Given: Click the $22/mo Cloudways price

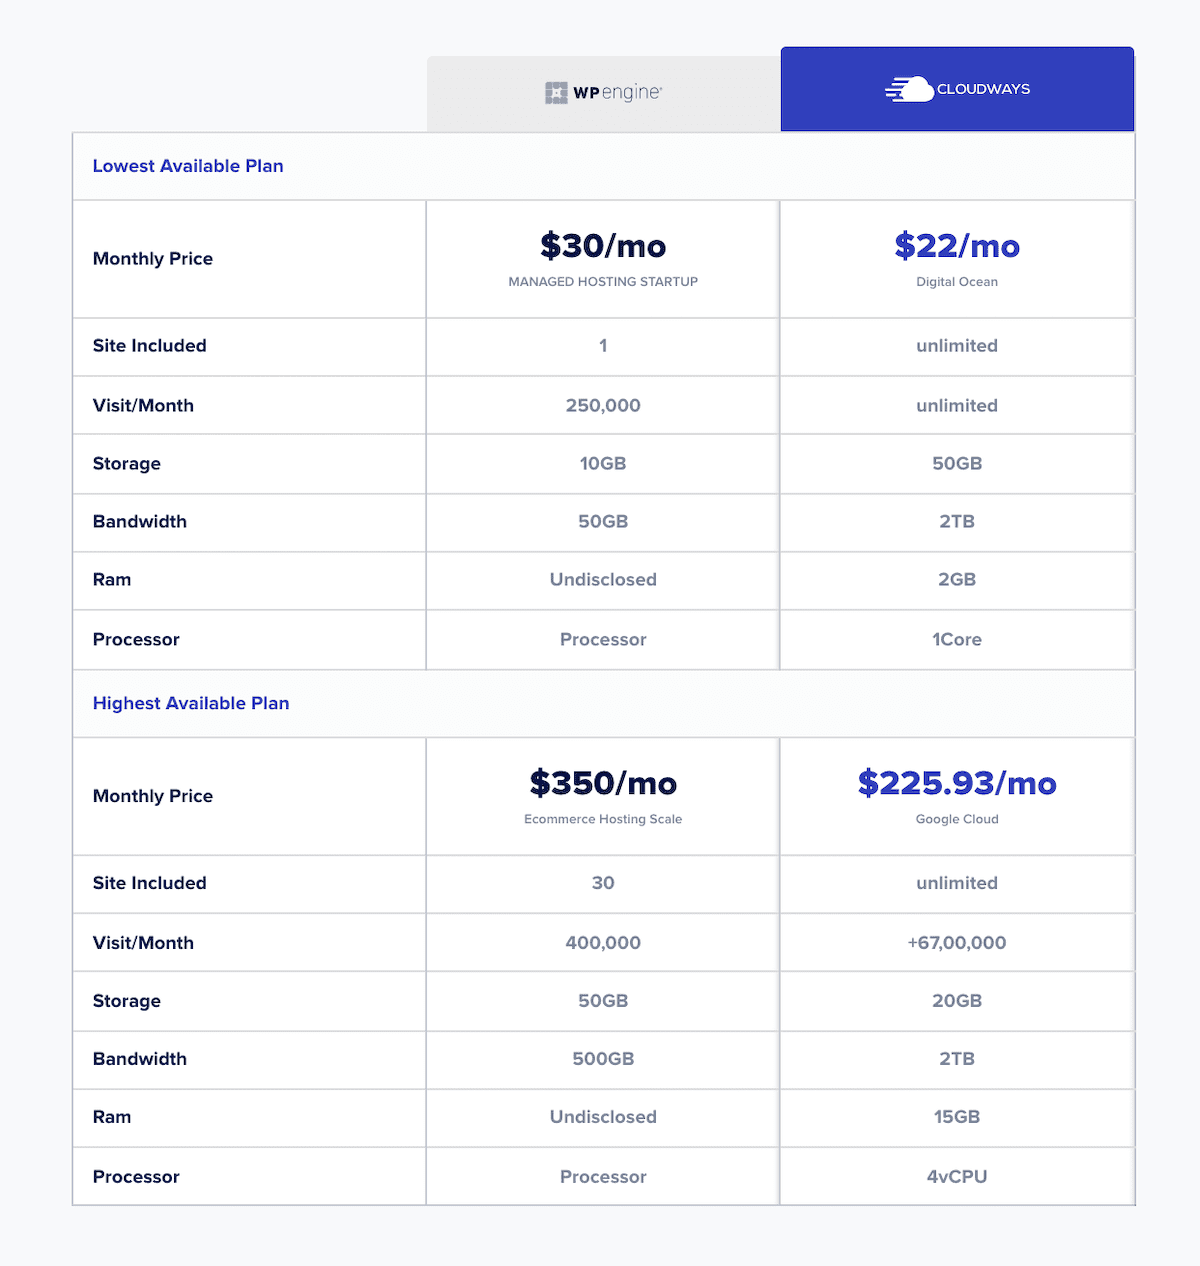Looking at the screenshot, I should pos(956,246).
